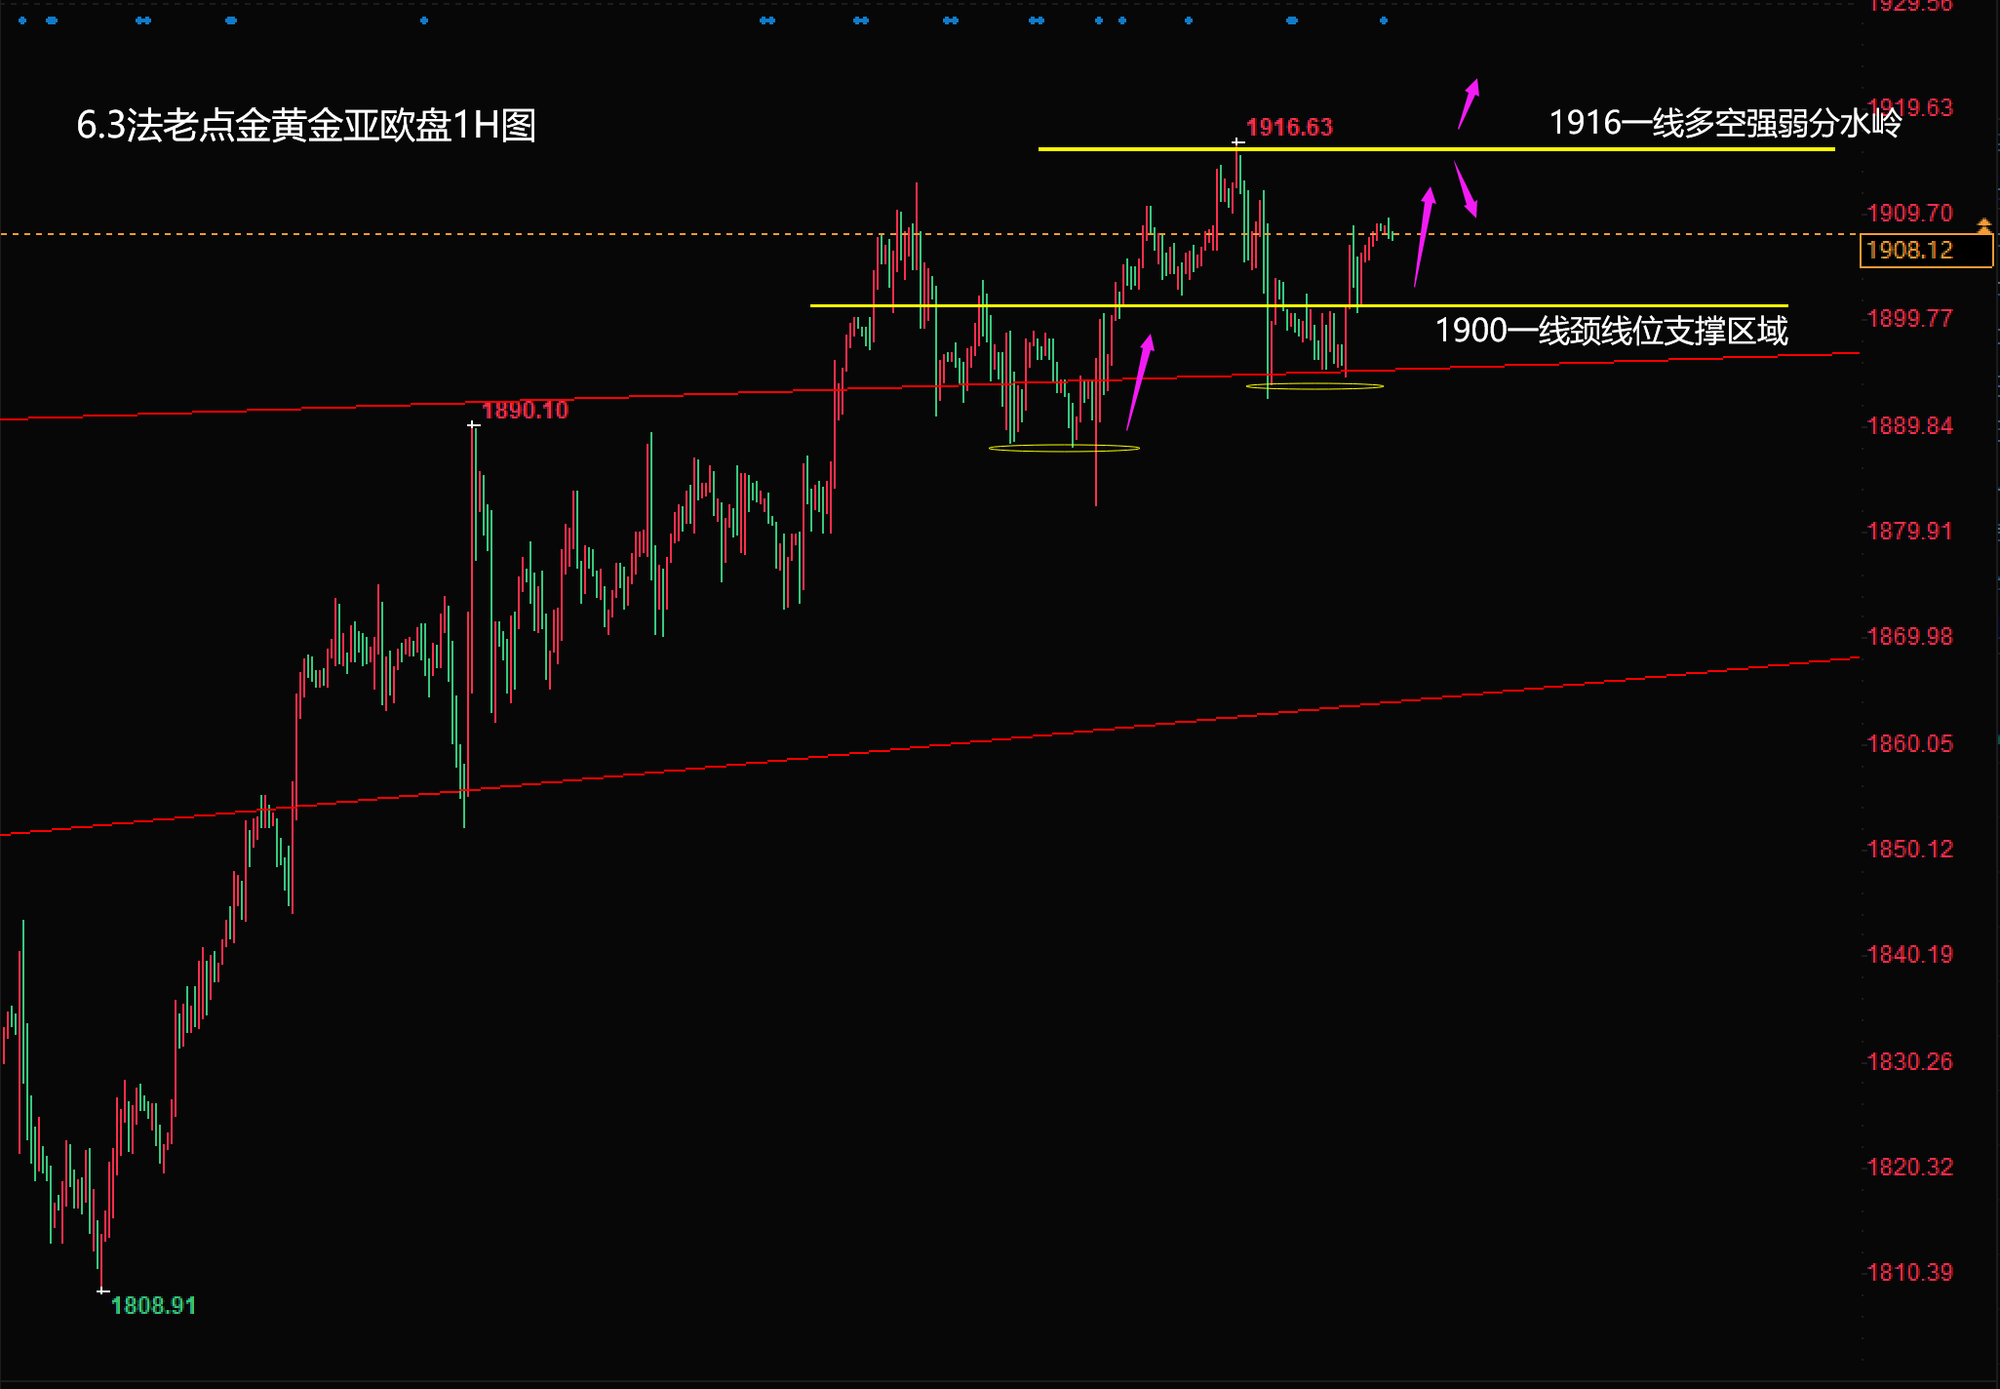This screenshot has height=1389, width=2000.
Task: Click the 1869.98 price axis label
Action: (1908, 637)
